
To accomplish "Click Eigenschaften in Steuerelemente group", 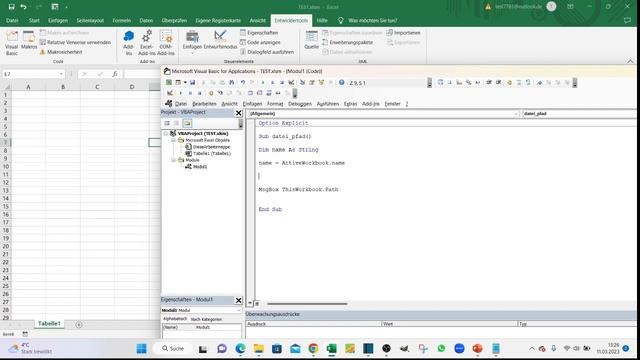I will (259, 33).
